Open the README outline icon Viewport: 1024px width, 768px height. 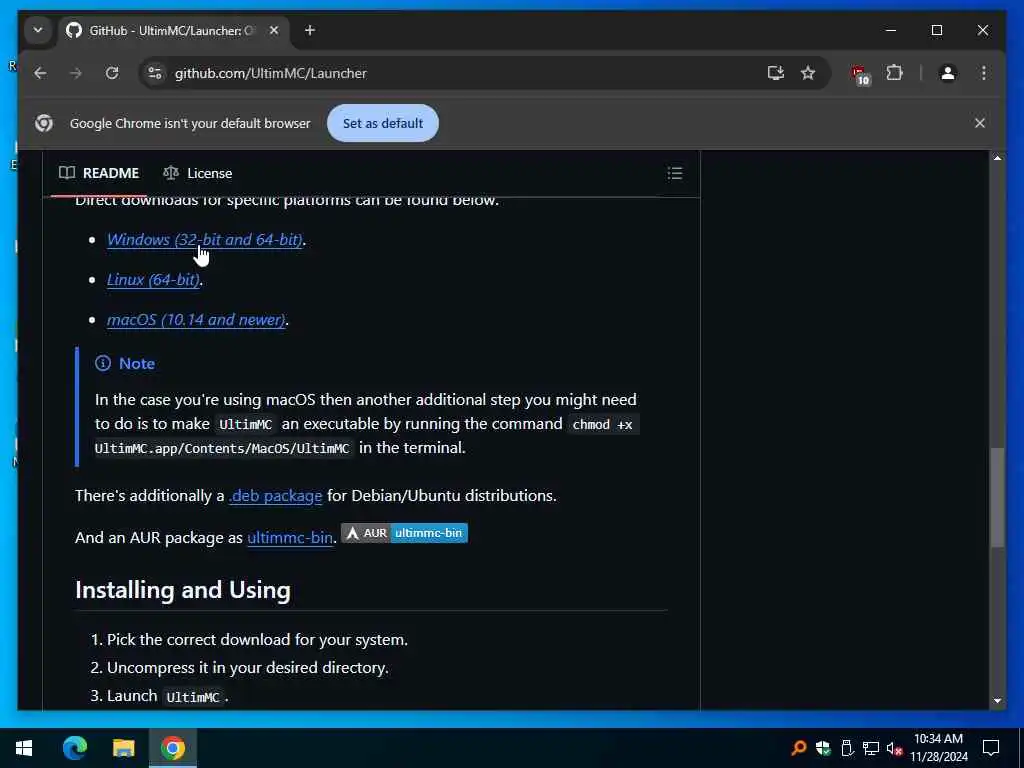pyautogui.click(x=675, y=173)
